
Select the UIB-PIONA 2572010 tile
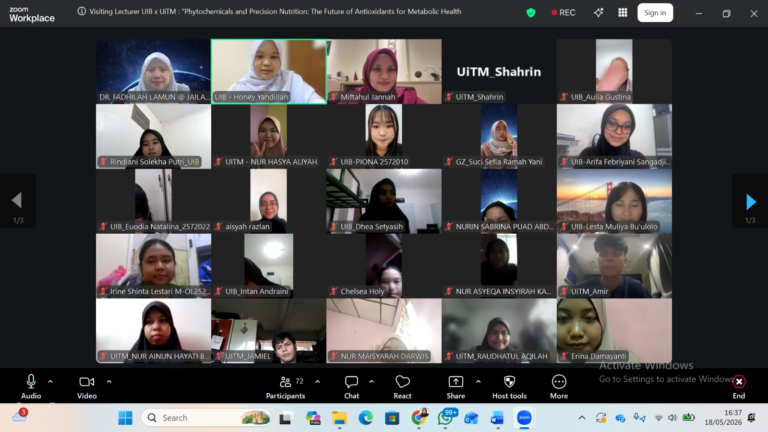384,136
